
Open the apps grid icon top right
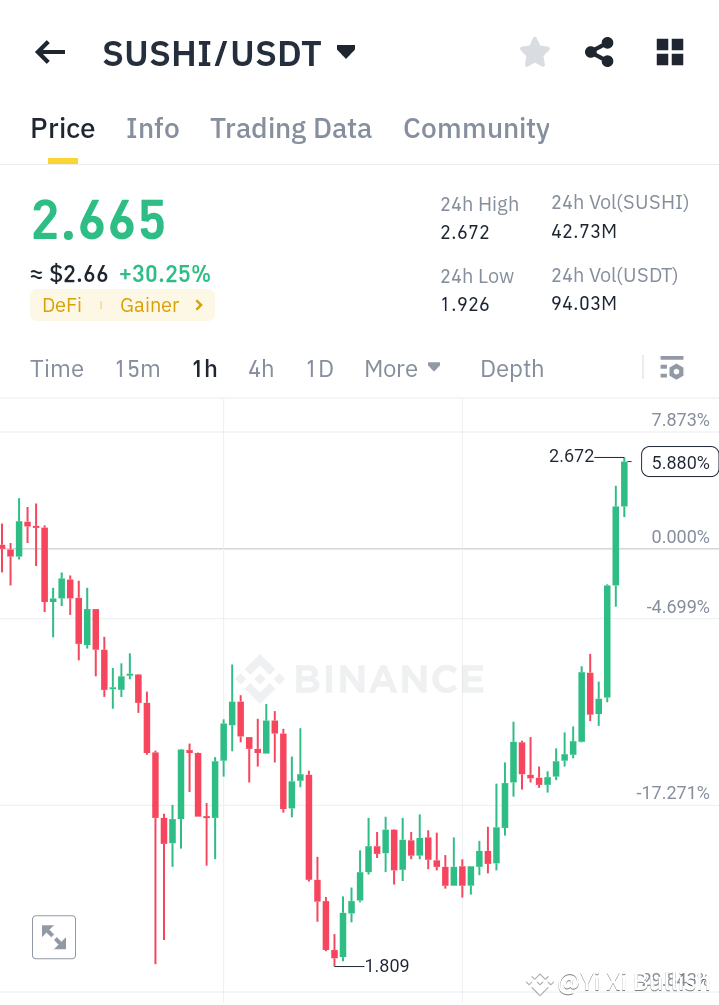pos(669,52)
